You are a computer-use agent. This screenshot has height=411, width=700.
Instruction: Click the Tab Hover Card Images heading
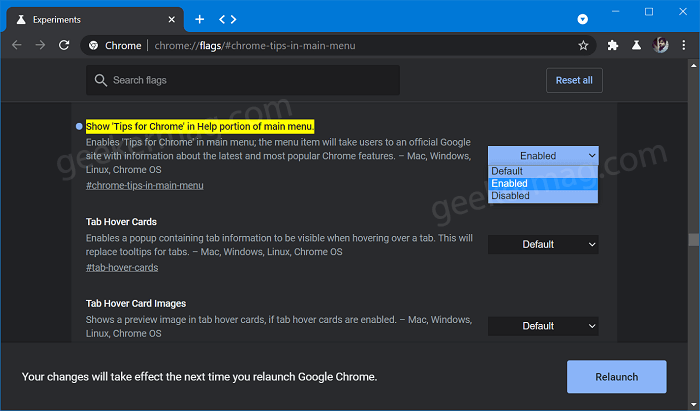(x=136, y=303)
